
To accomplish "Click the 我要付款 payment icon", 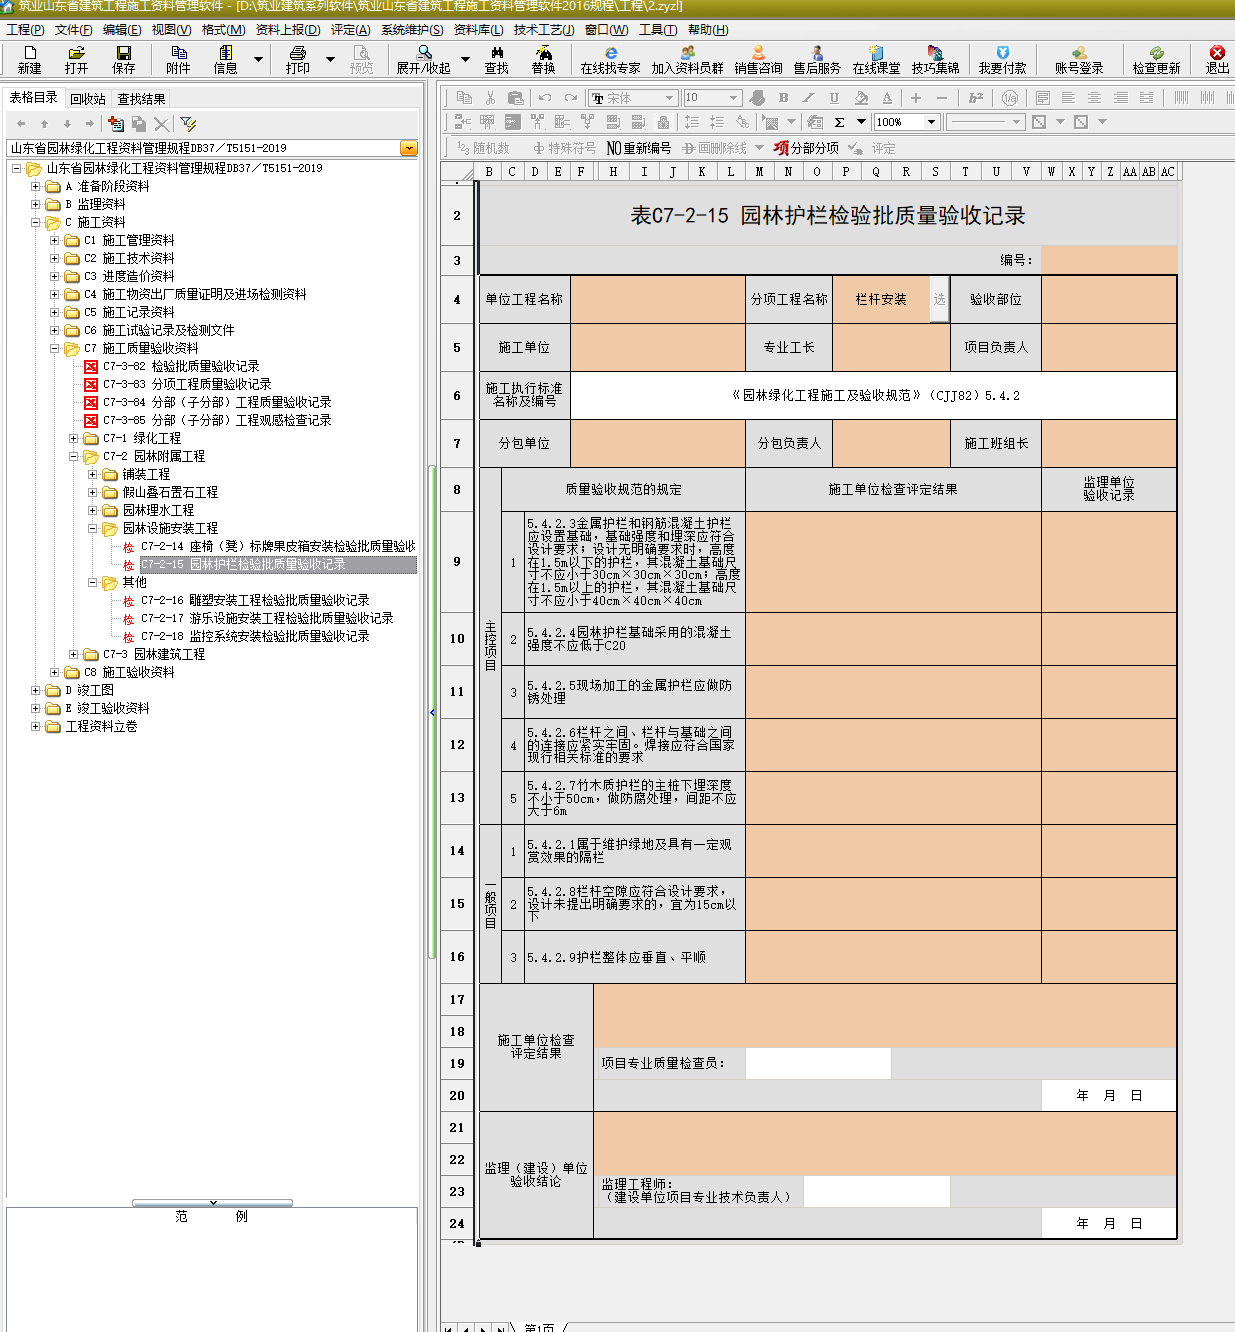I will point(1002,52).
